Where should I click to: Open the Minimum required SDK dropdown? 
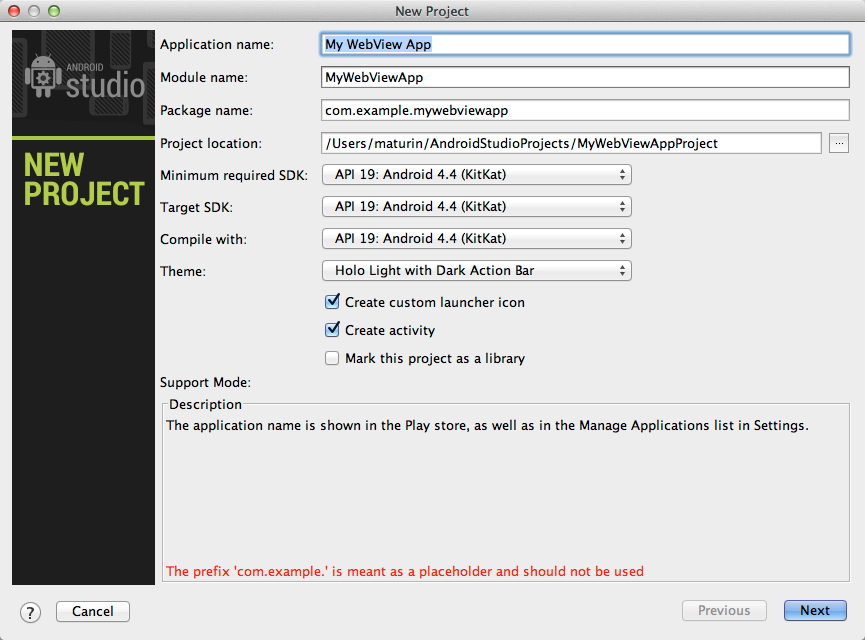point(476,175)
